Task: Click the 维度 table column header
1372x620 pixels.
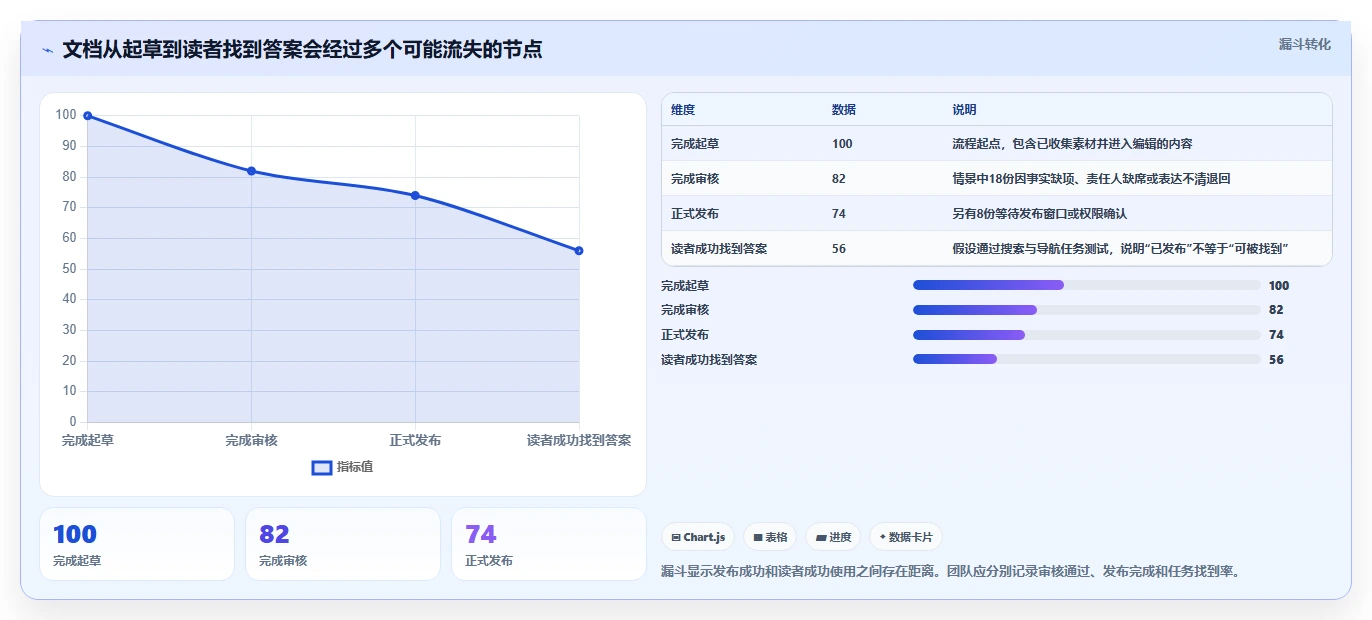Action: (683, 110)
